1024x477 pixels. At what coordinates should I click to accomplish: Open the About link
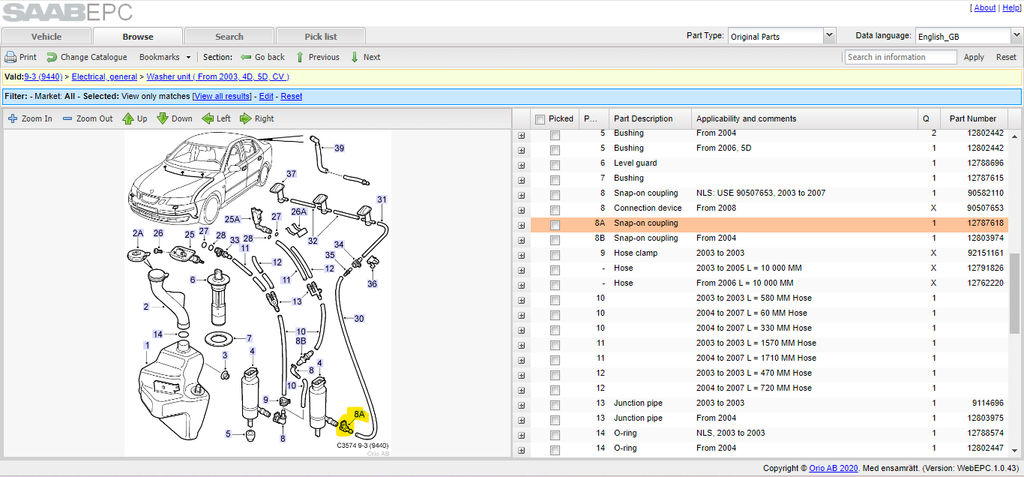tap(985, 8)
